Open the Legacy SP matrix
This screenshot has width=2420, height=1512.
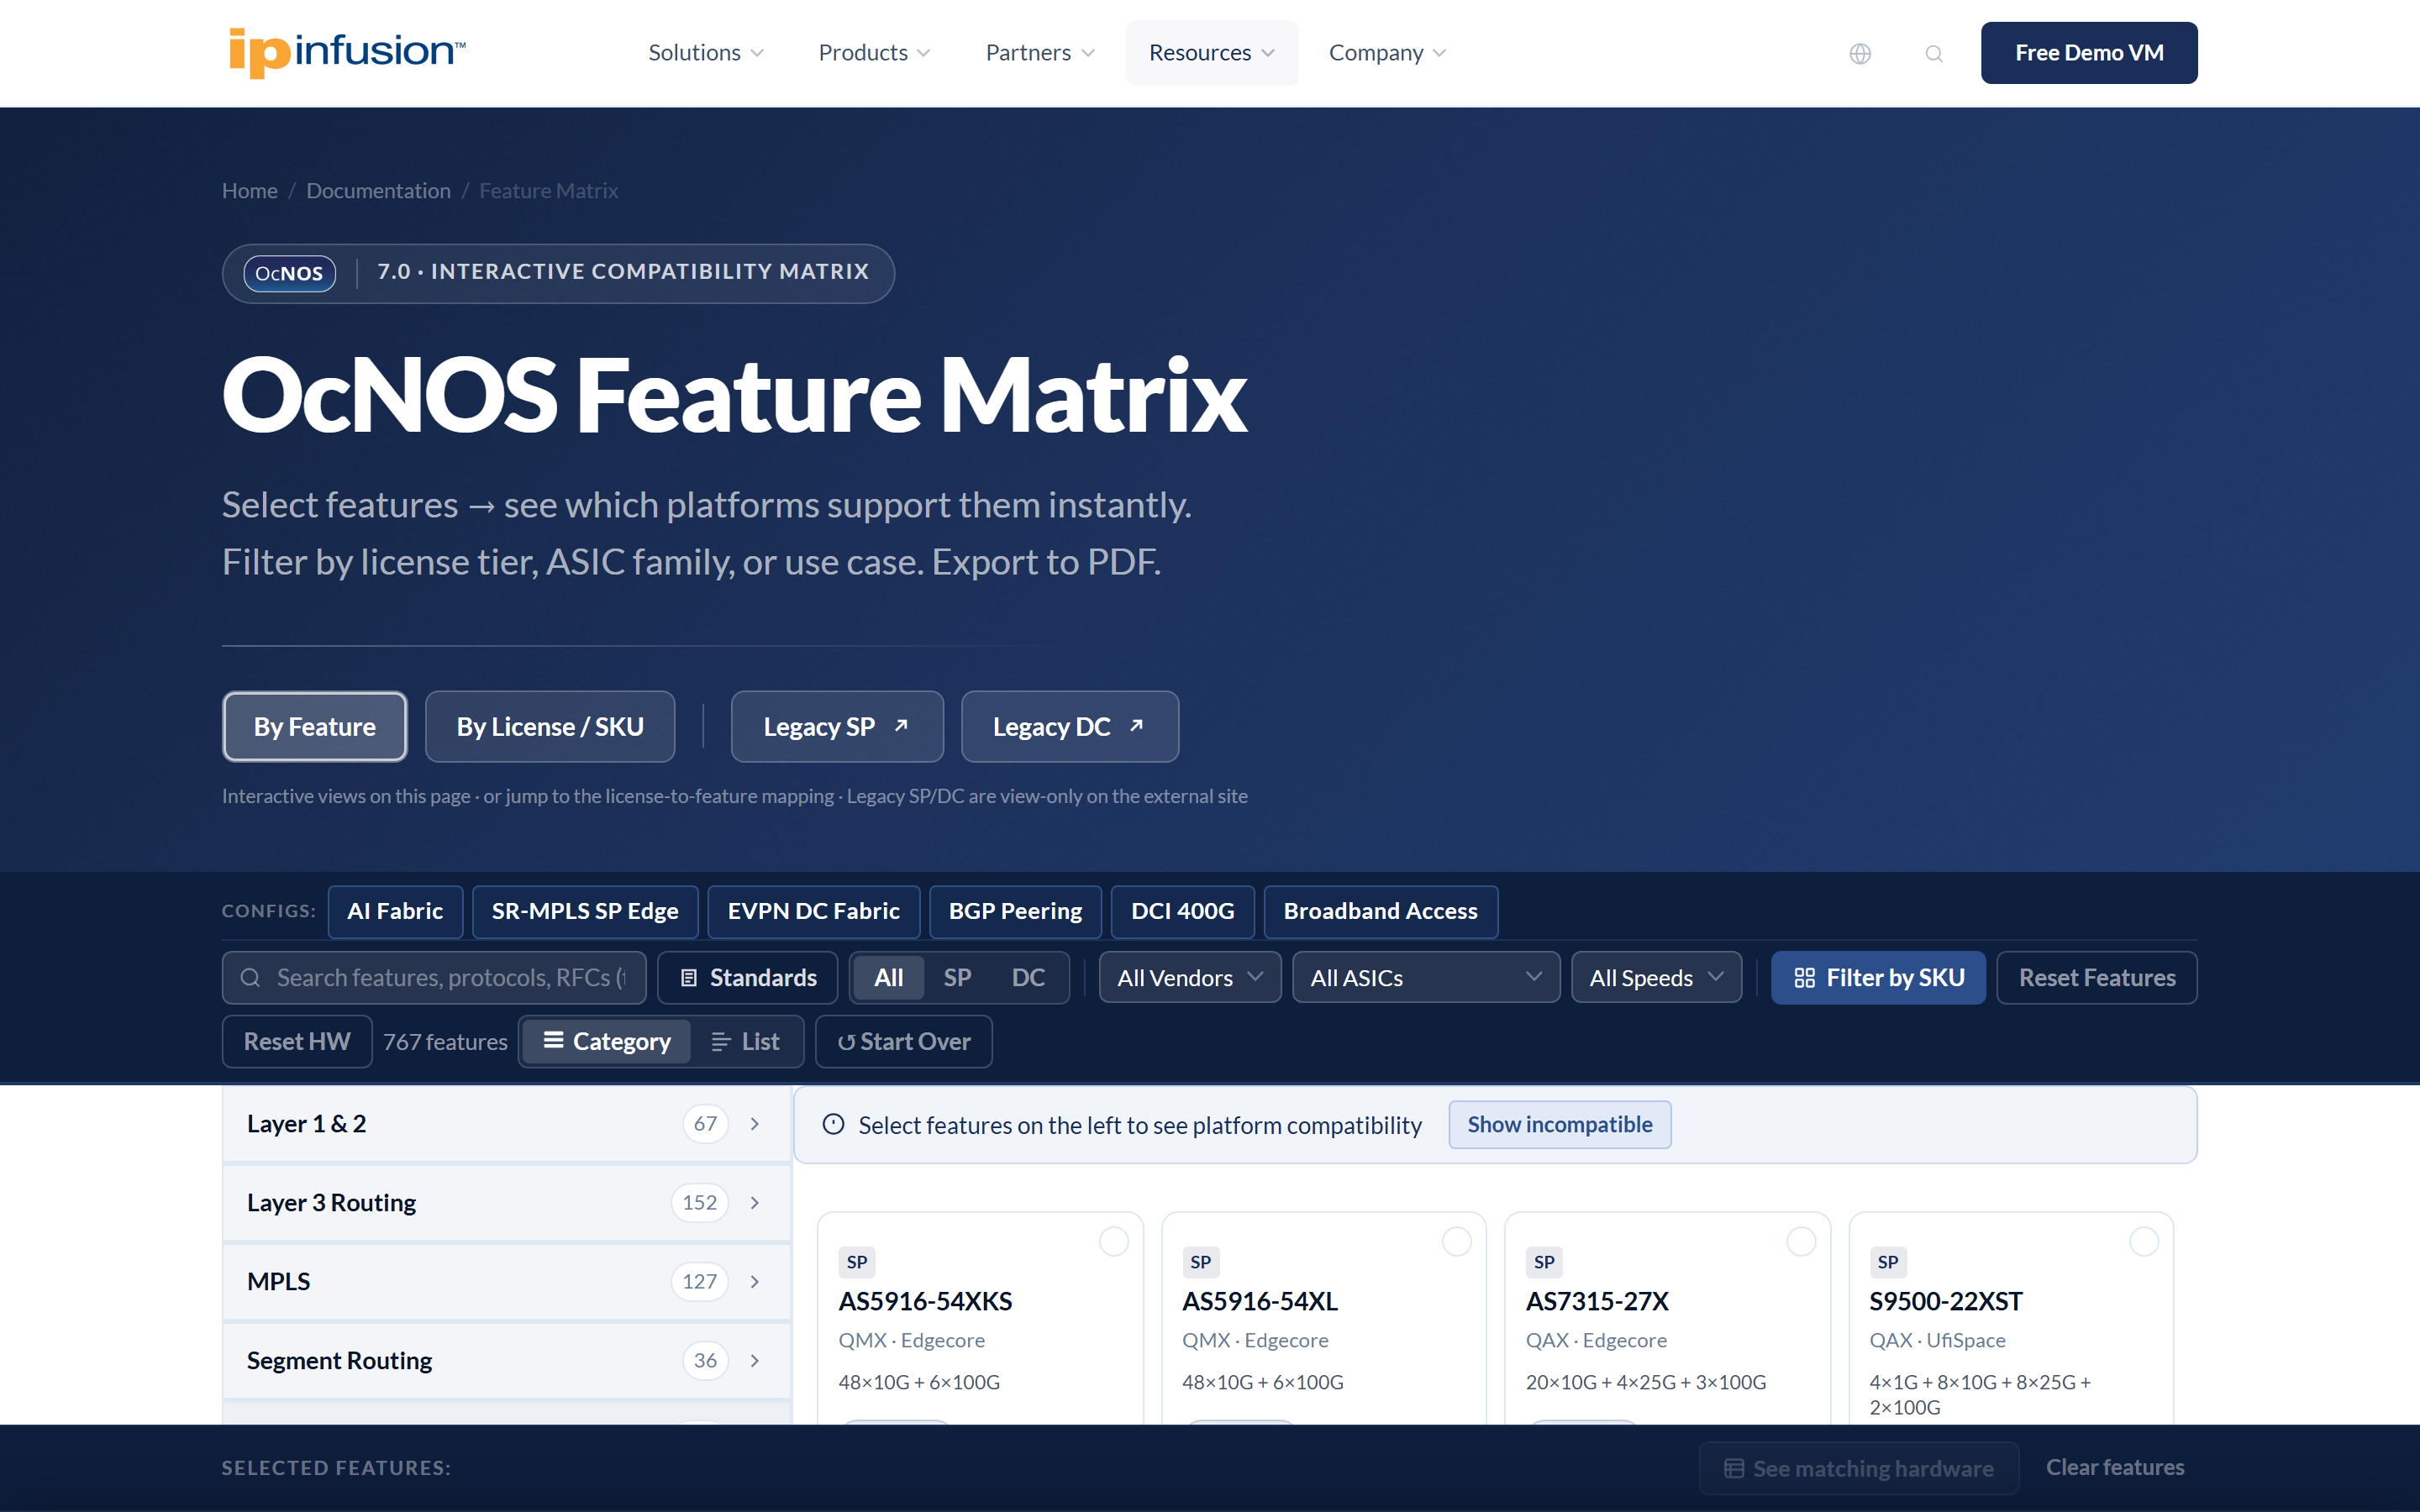point(837,727)
